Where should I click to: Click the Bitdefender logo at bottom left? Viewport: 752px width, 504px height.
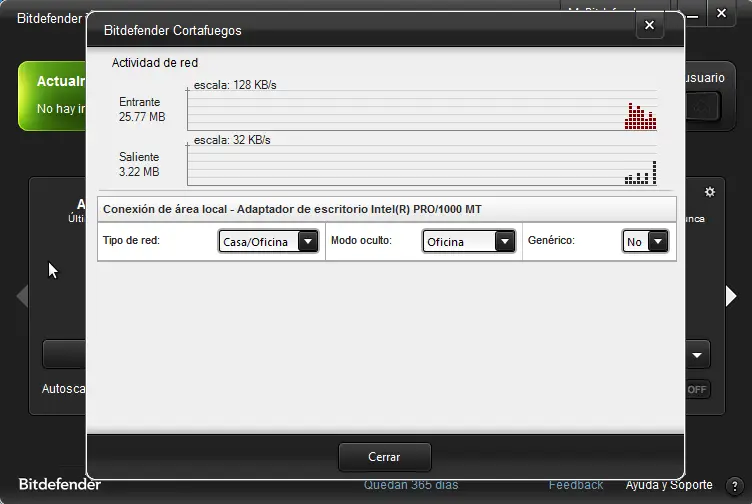pyautogui.click(x=60, y=484)
